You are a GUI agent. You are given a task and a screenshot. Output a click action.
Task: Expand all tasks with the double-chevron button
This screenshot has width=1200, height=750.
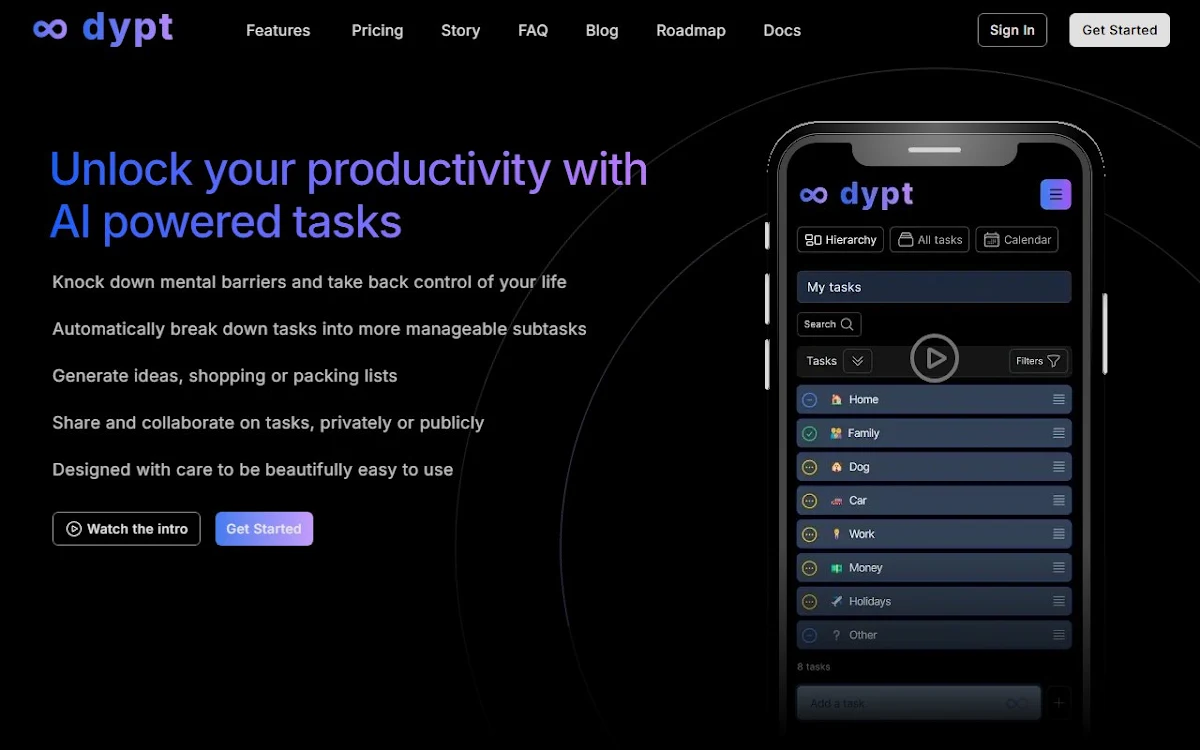[x=858, y=361]
